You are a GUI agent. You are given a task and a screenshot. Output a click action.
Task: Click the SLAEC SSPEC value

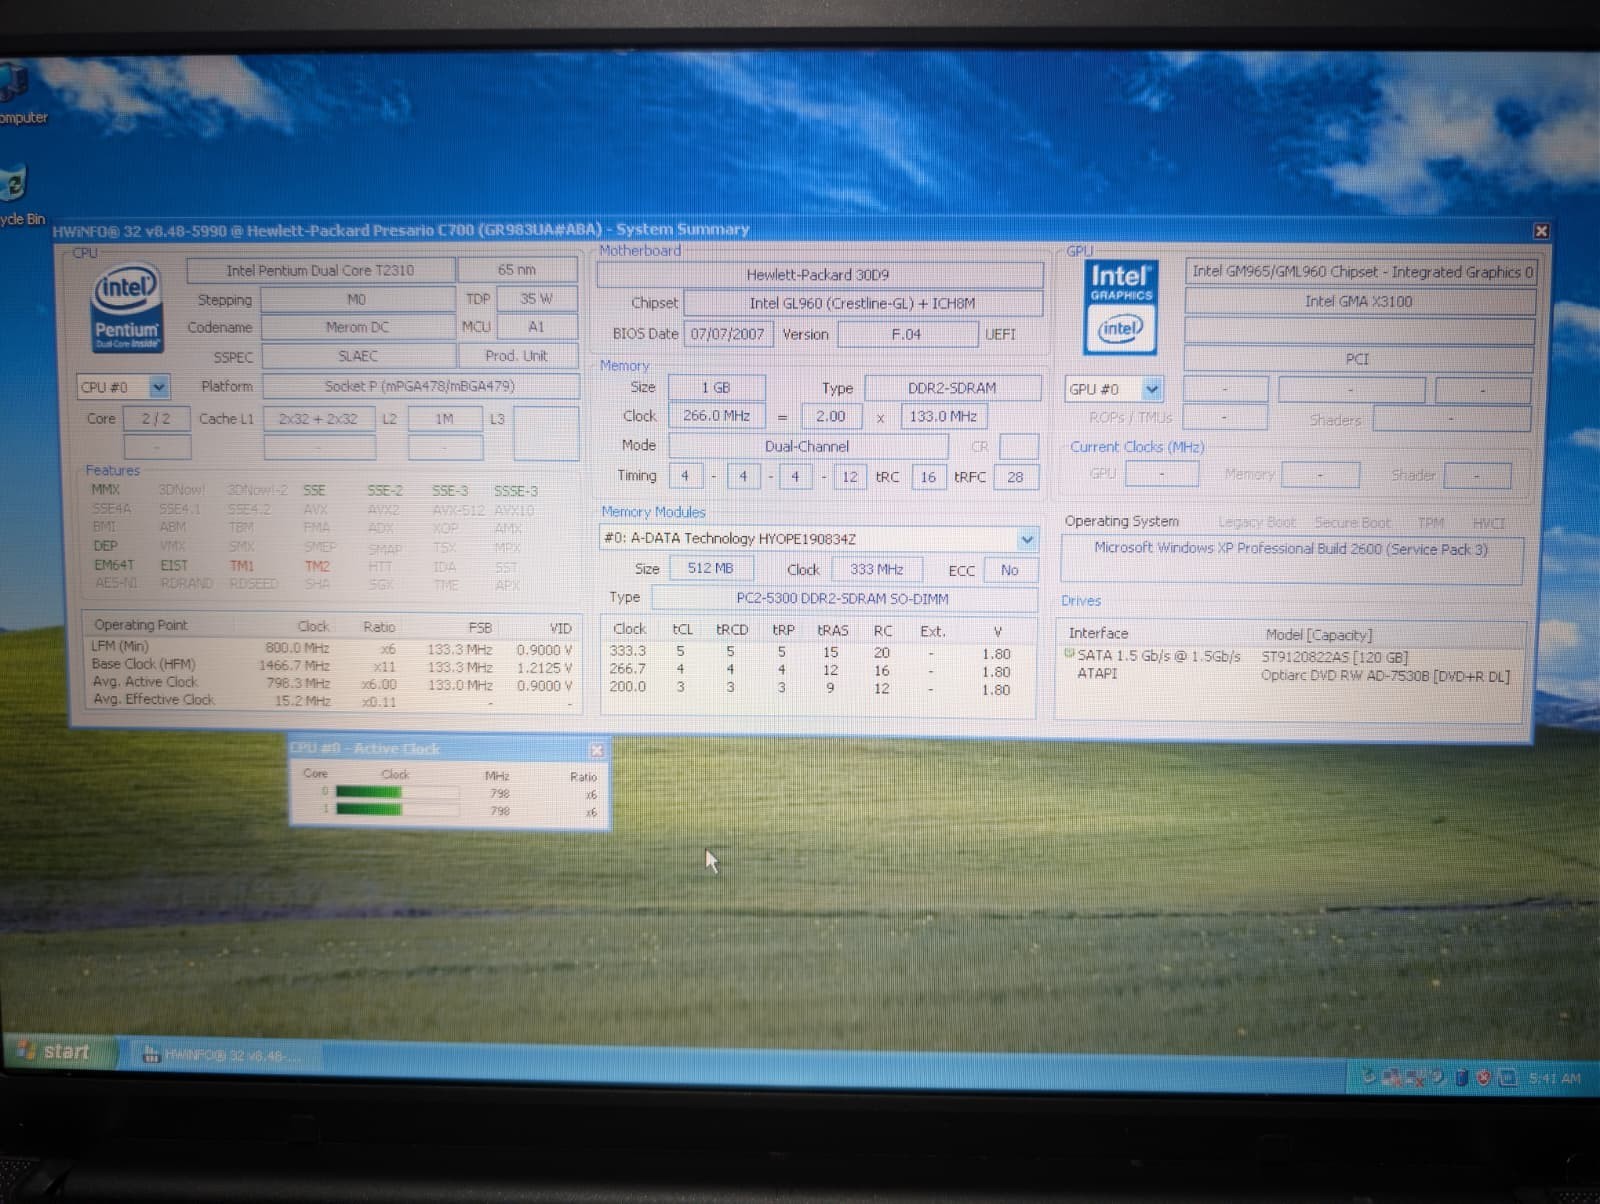(x=357, y=356)
